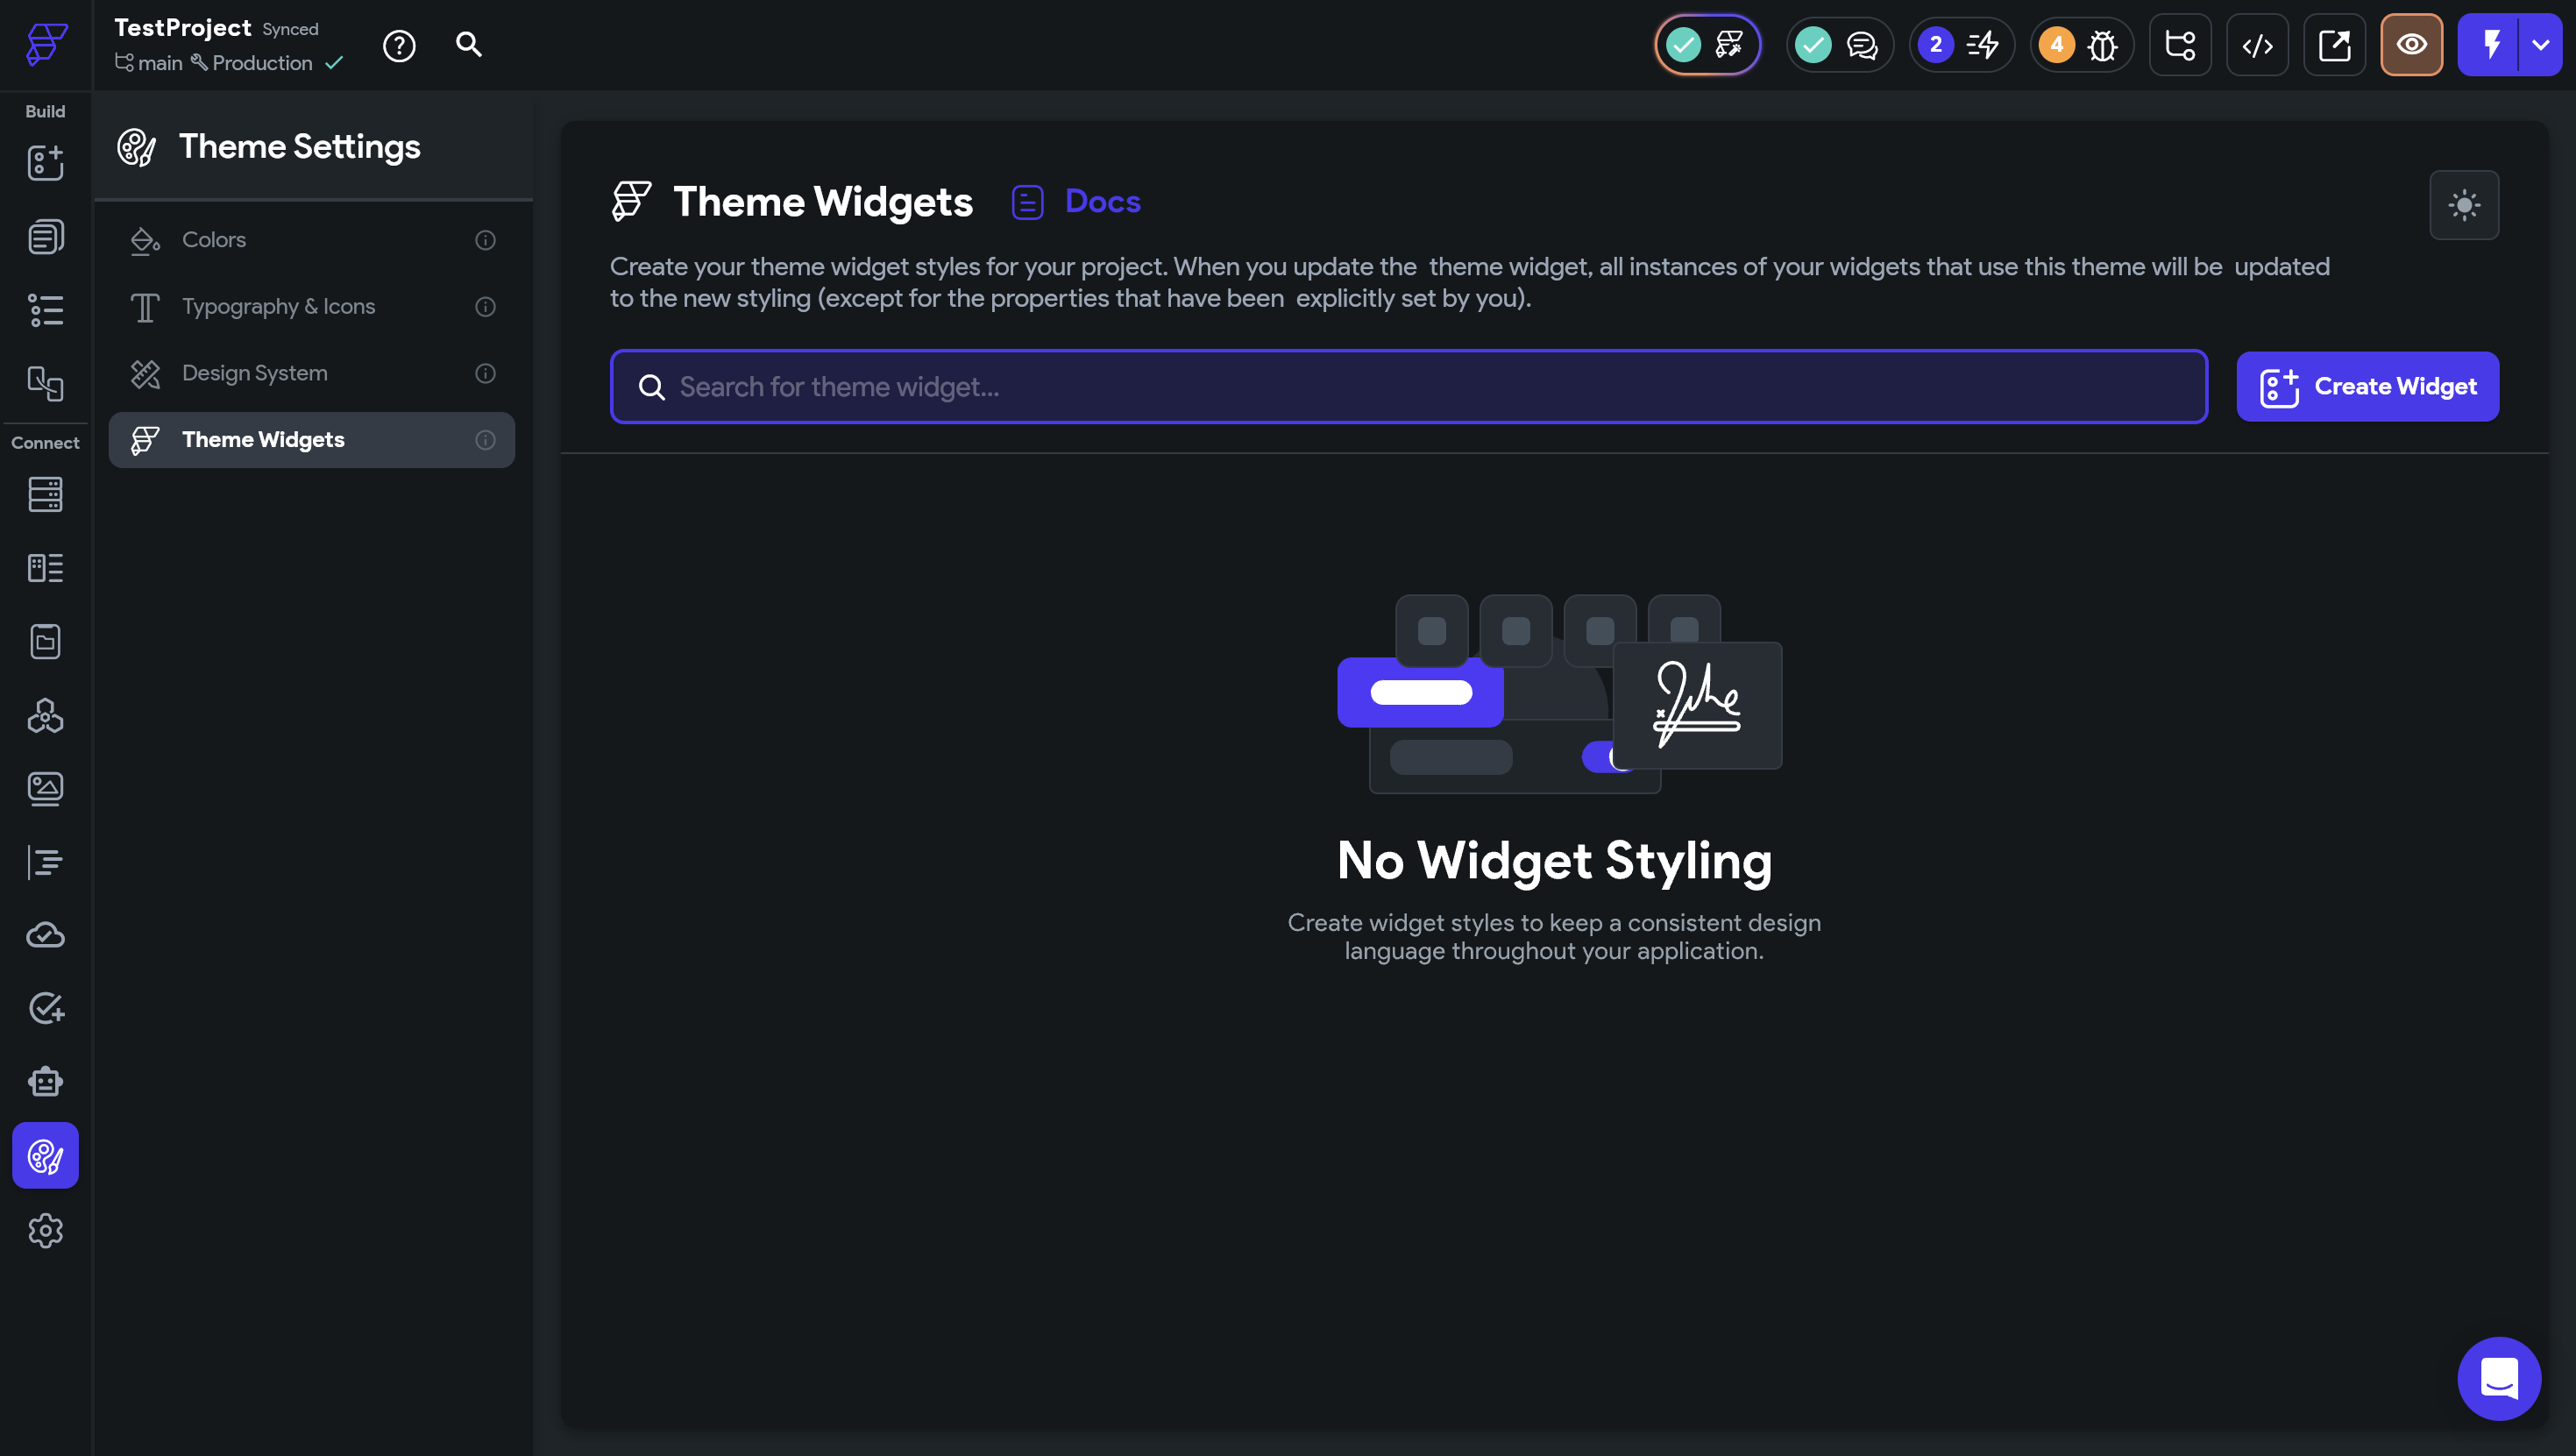This screenshot has height=1456, width=2576.
Task: Open the Widget Tree icon in sidebar
Action: coord(45,310)
